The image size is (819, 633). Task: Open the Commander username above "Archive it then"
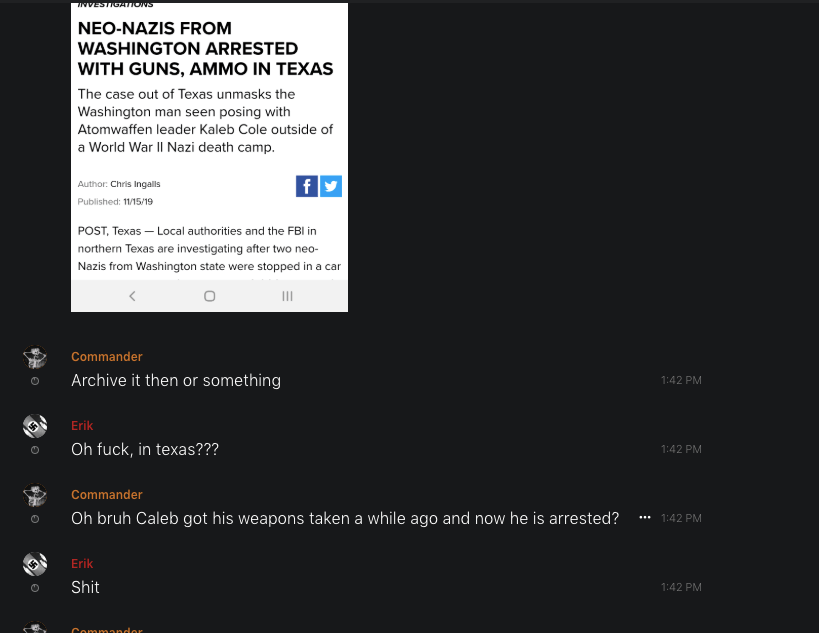(107, 357)
